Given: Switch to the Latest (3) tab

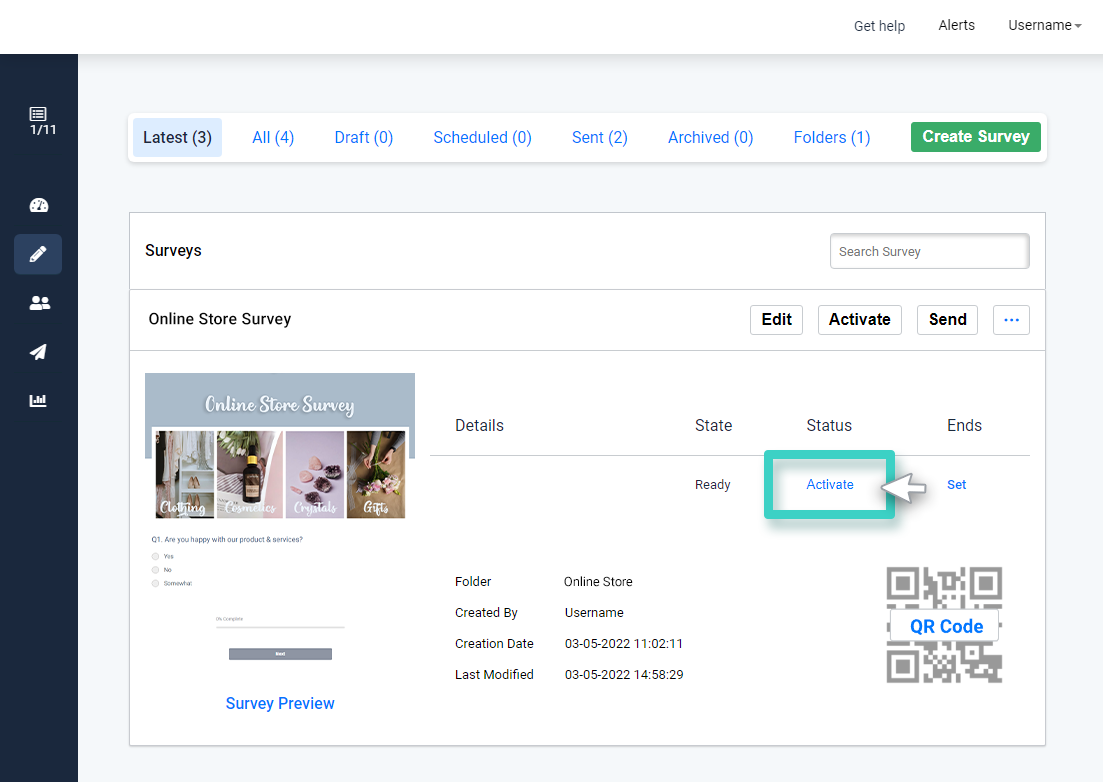Looking at the screenshot, I should click(x=177, y=137).
